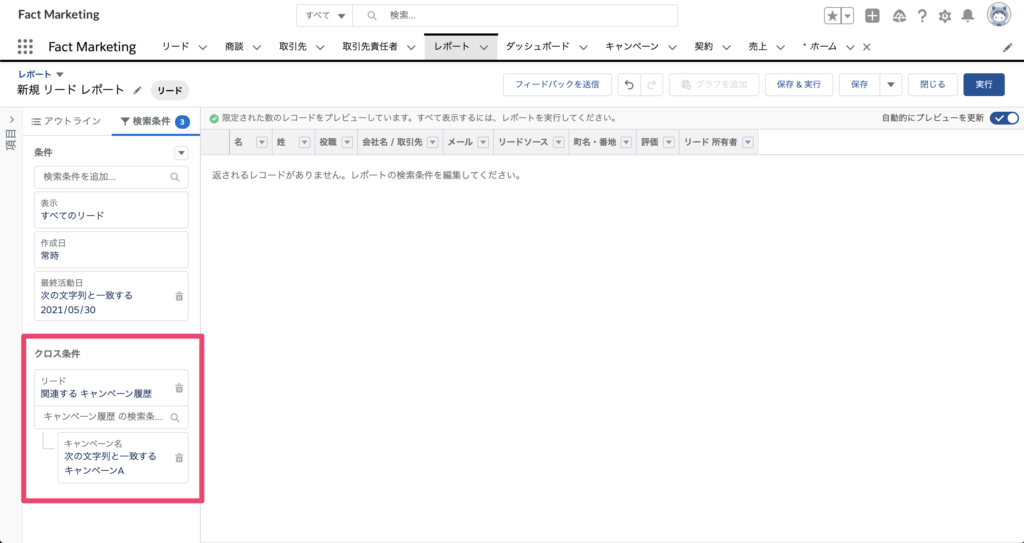Click the undo arrow button

click(x=629, y=85)
